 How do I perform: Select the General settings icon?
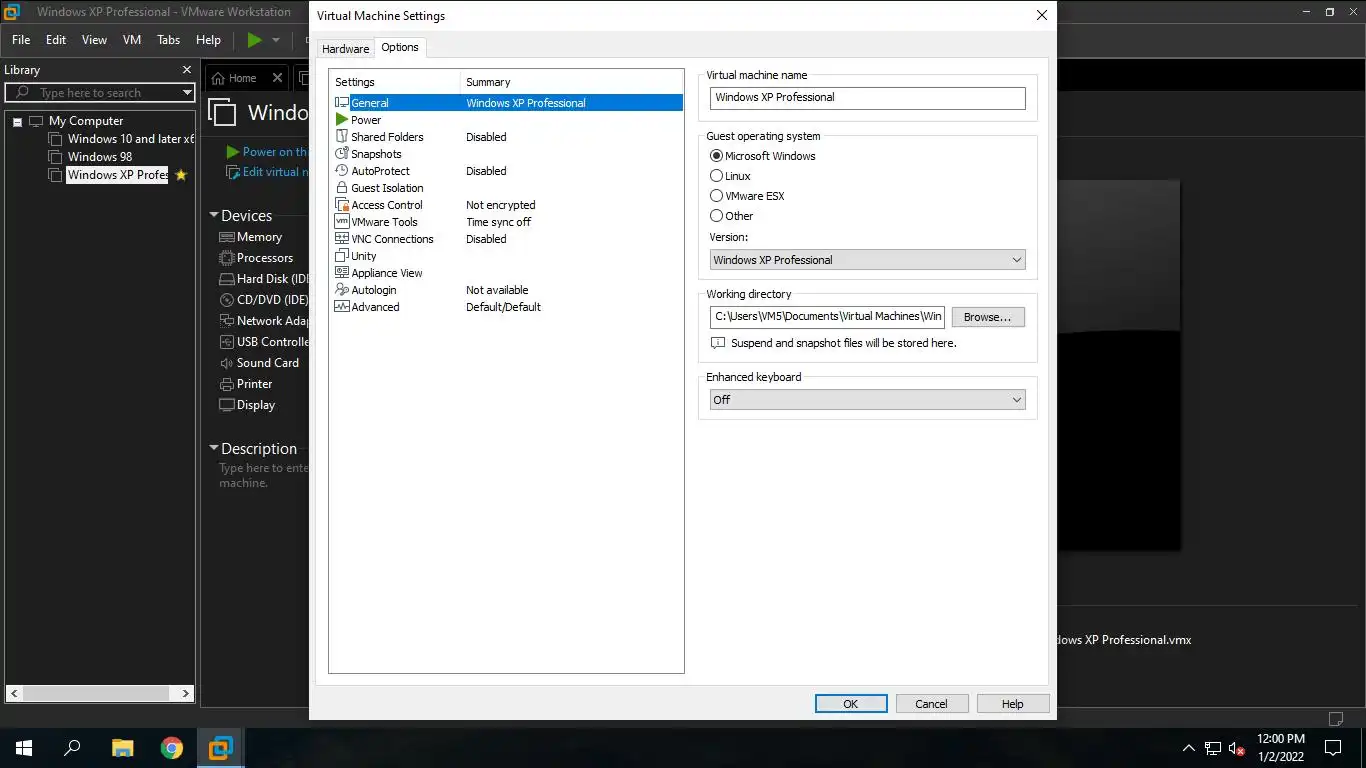point(342,103)
